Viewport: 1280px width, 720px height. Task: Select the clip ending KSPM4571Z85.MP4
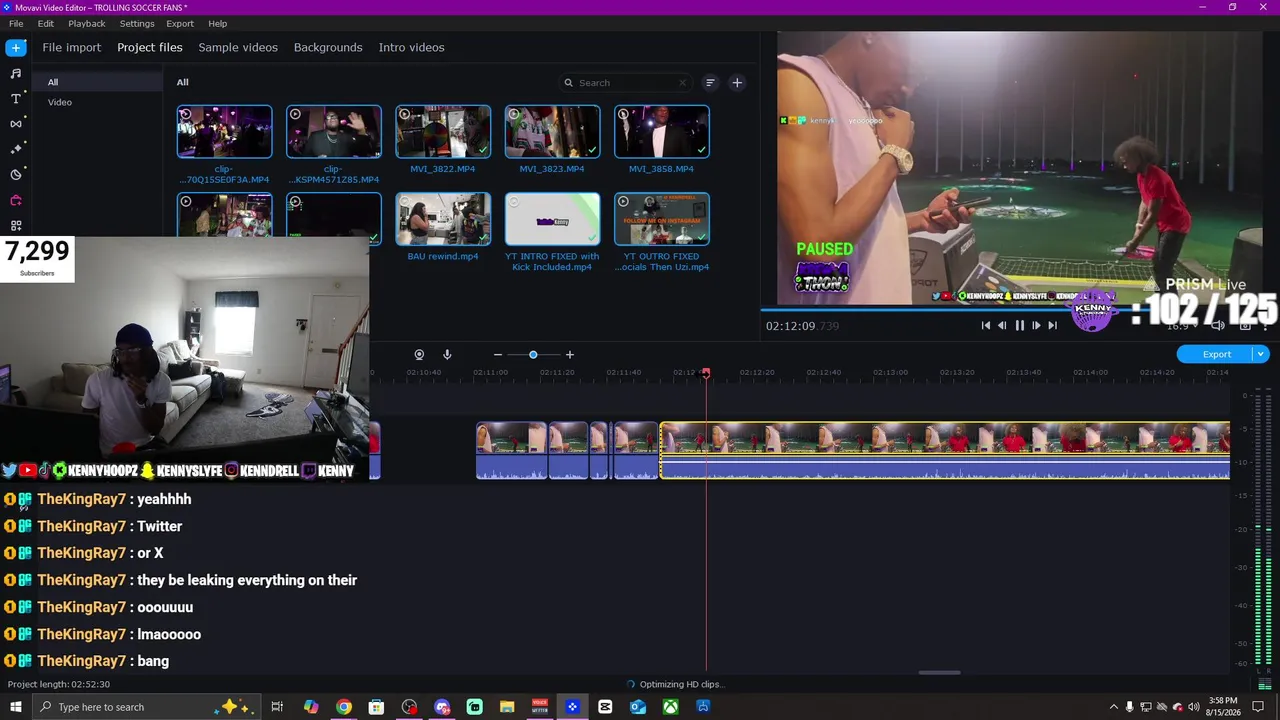pyautogui.click(x=334, y=131)
